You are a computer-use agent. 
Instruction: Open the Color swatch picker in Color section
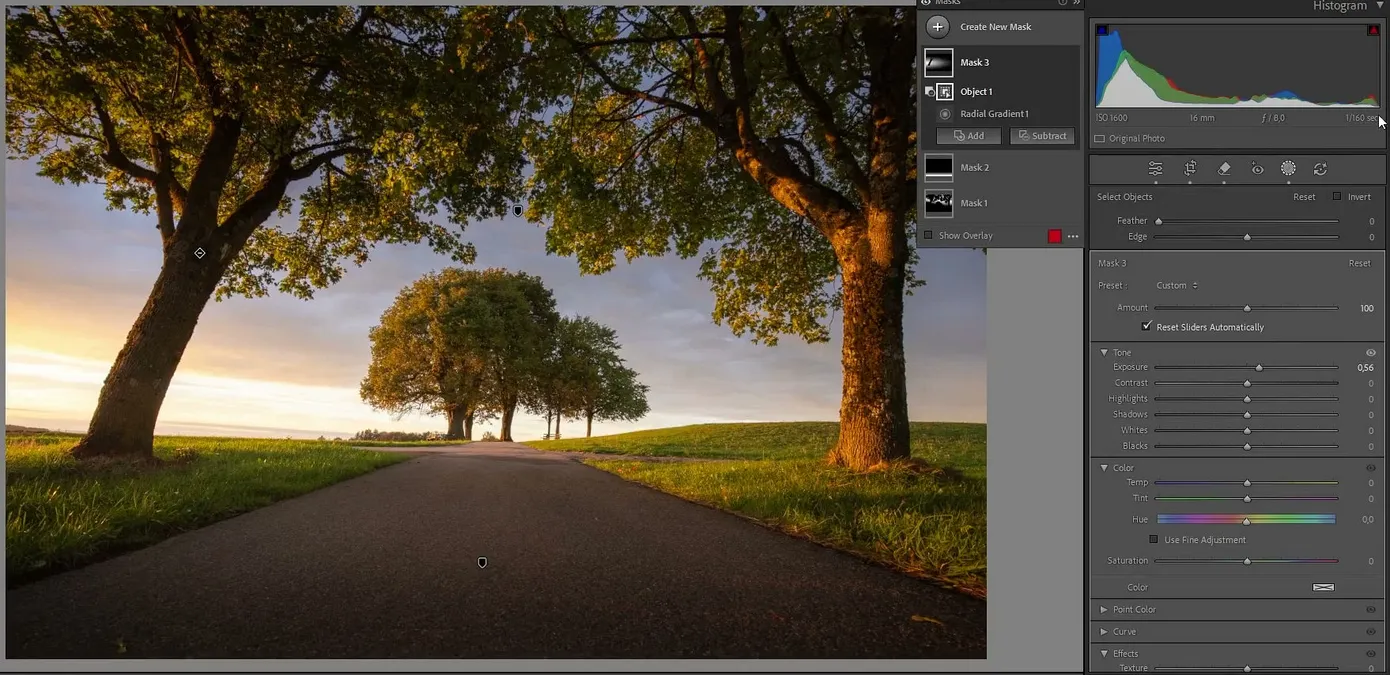[1323, 587]
